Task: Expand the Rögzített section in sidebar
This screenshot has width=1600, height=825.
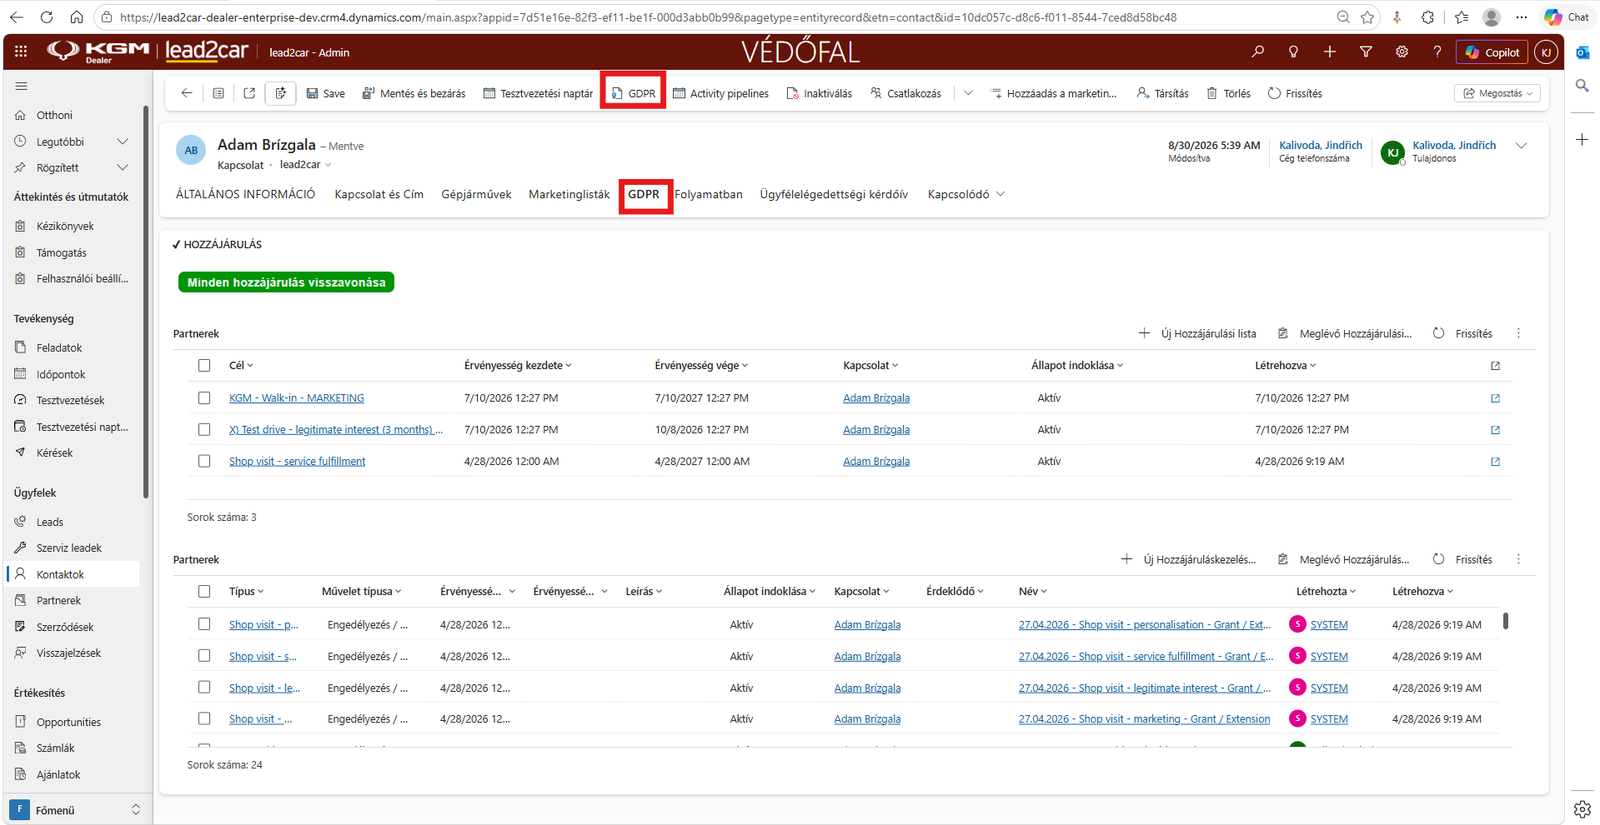Action: pyautogui.click(x=122, y=168)
